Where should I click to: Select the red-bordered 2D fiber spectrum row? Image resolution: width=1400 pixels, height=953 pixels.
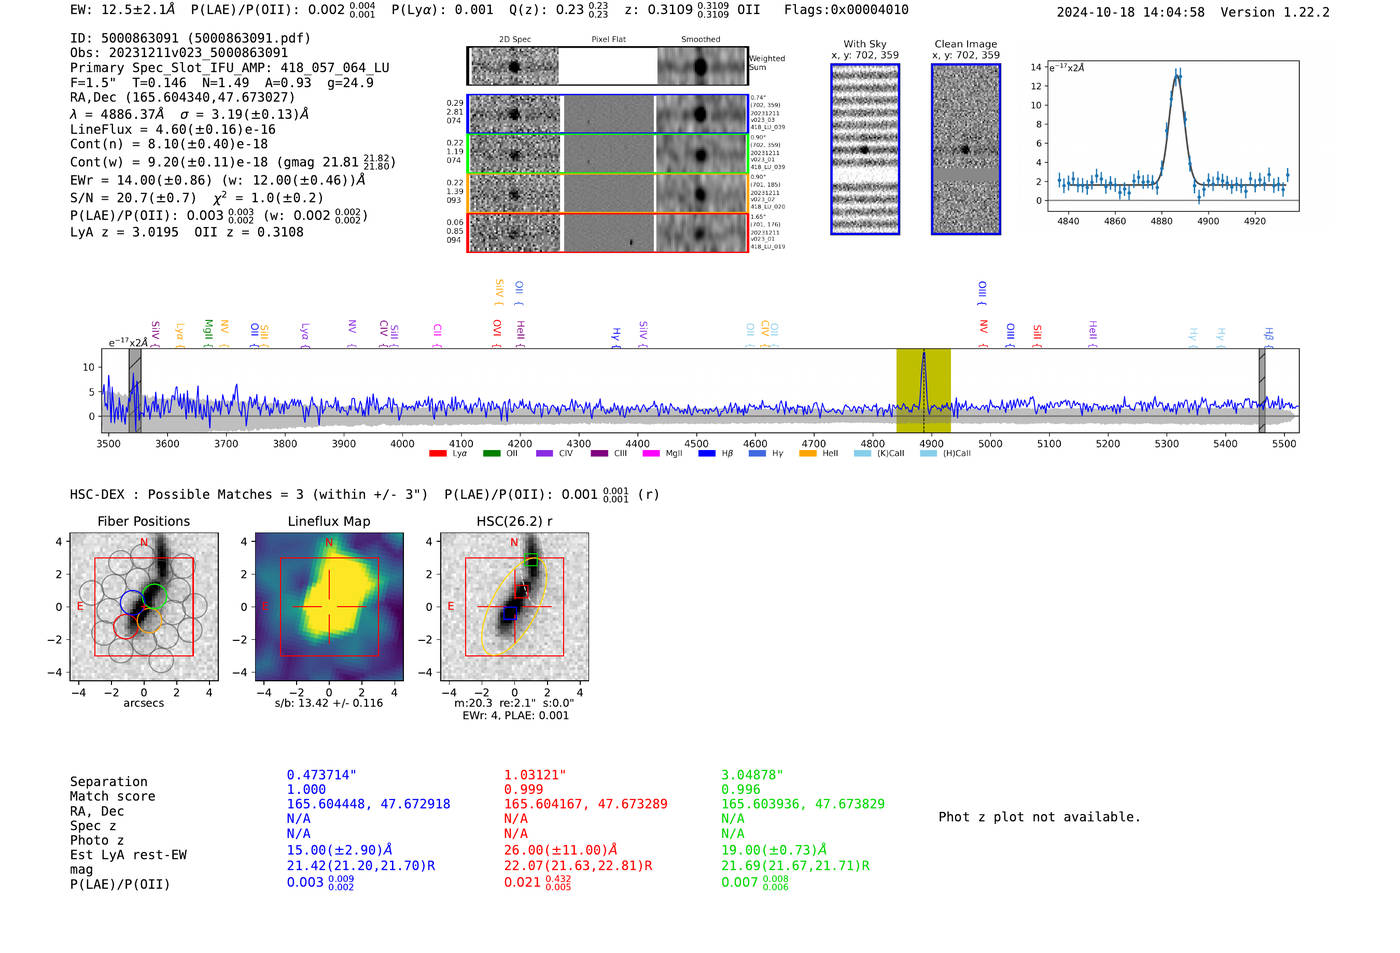tap(607, 232)
